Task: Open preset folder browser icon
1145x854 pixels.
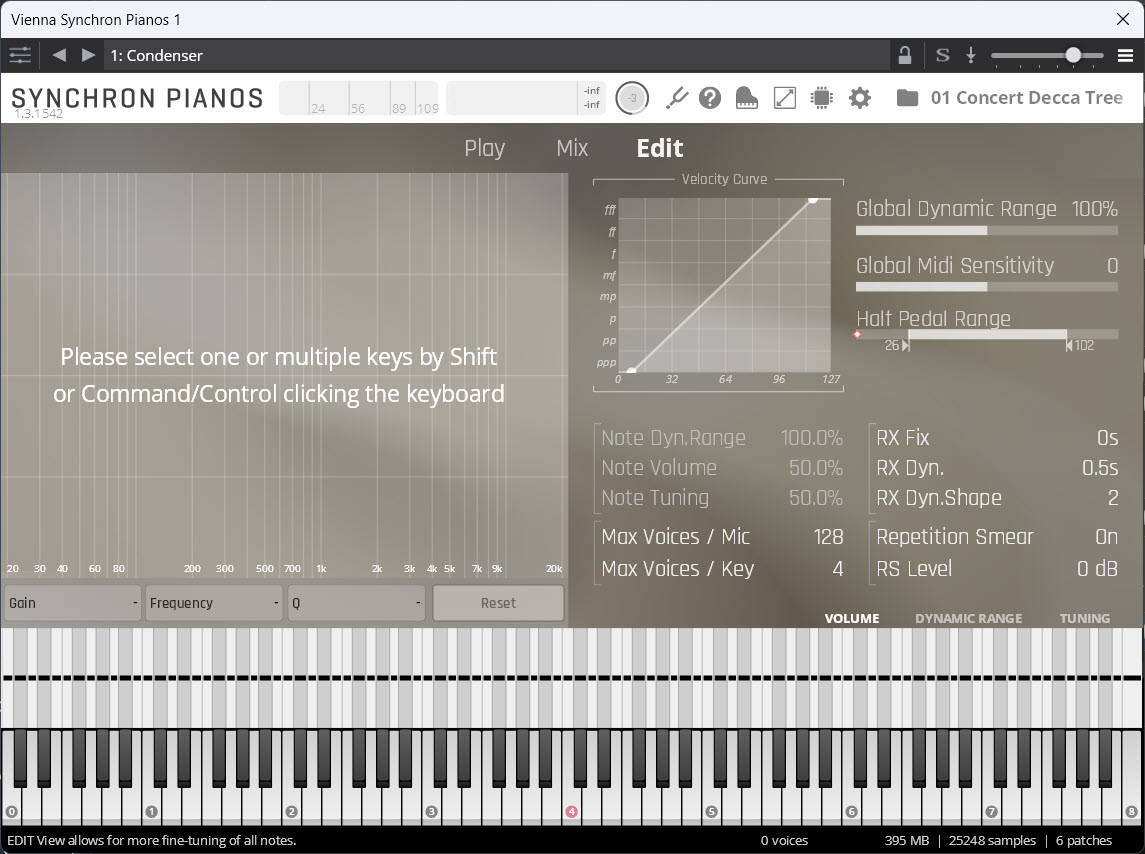Action: (907, 98)
